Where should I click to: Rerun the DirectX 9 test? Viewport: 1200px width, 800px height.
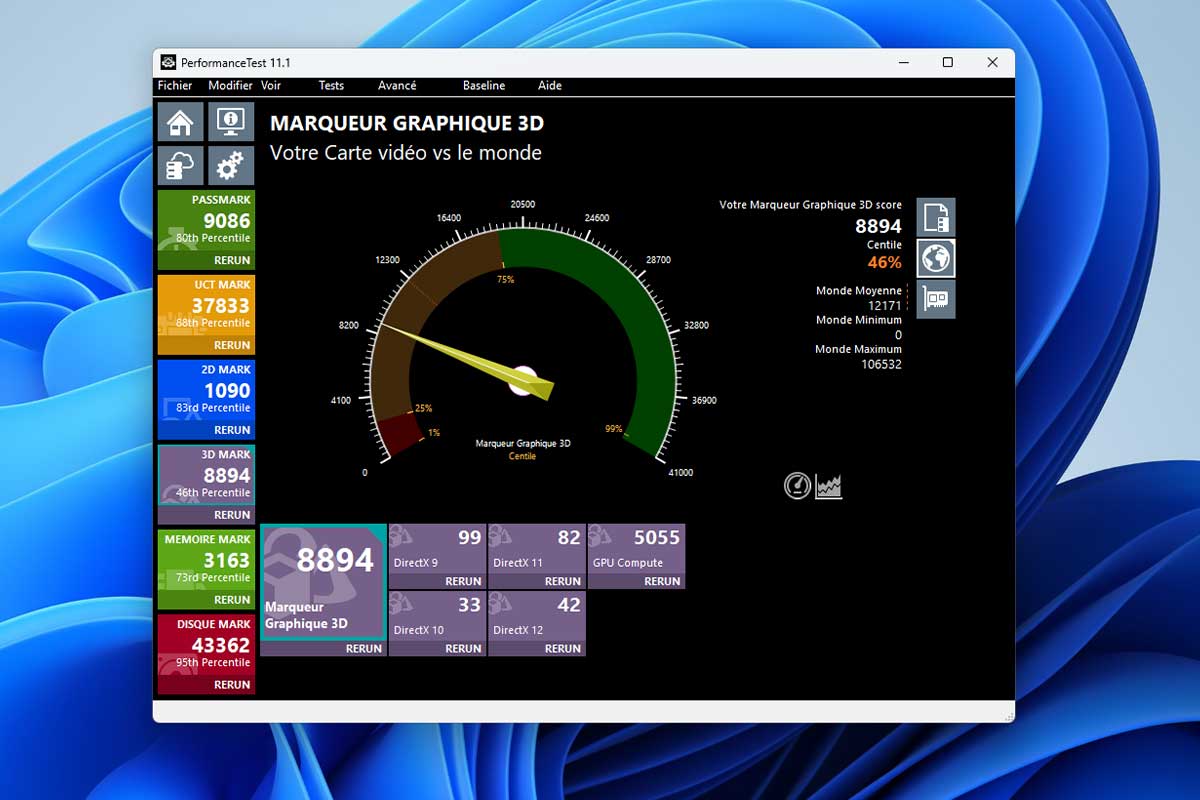point(463,581)
